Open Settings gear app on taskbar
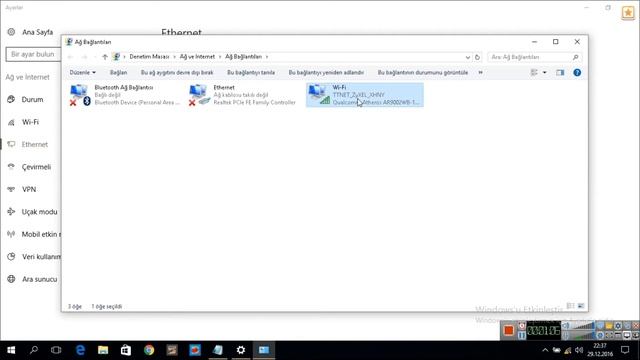The height and width of the screenshot is (360, 640). (x=241, y=350)
